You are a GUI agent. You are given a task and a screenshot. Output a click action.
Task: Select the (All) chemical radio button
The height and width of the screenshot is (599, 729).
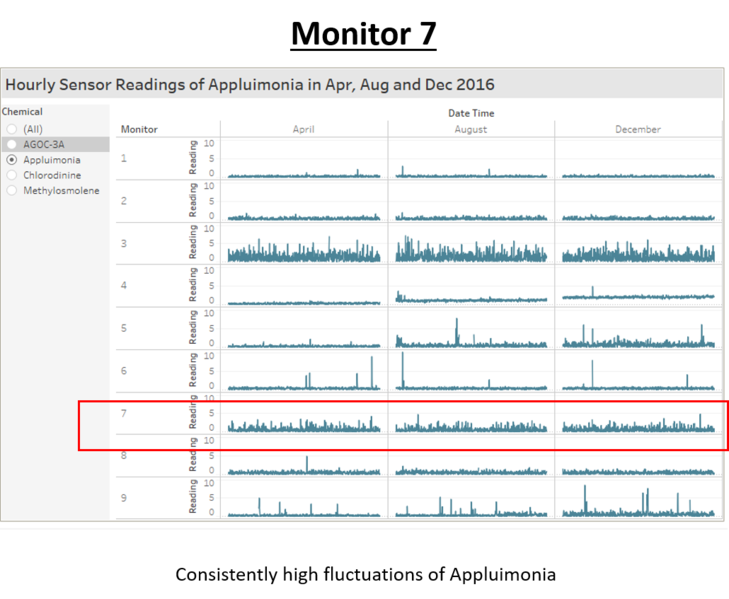(12, 129)
